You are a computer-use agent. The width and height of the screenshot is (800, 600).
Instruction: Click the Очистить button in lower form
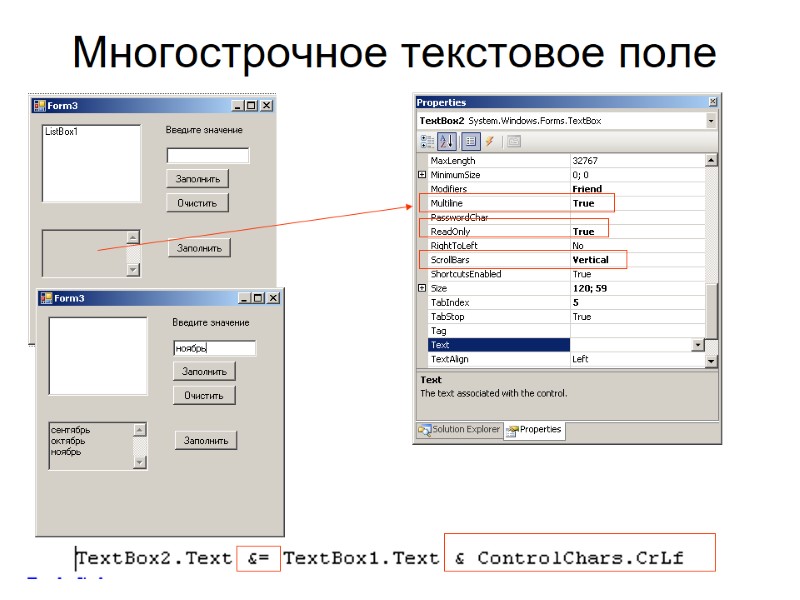point(204,395)
